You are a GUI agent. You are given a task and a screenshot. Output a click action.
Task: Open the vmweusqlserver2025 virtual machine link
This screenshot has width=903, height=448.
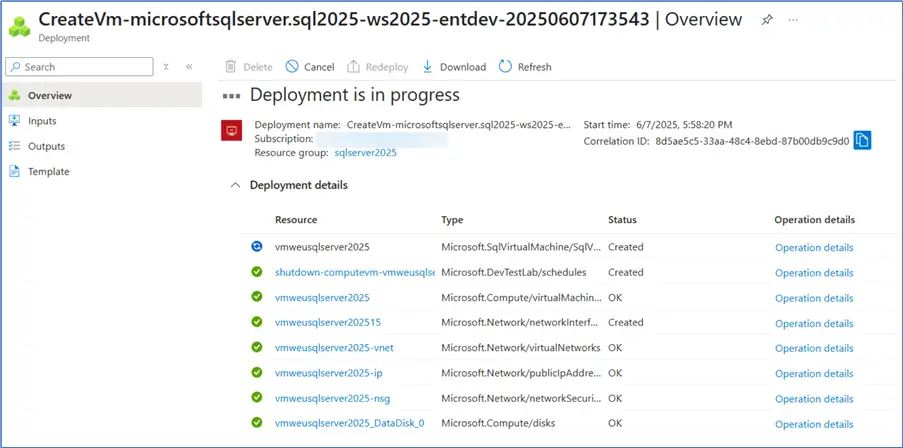(x=322, y=298)
